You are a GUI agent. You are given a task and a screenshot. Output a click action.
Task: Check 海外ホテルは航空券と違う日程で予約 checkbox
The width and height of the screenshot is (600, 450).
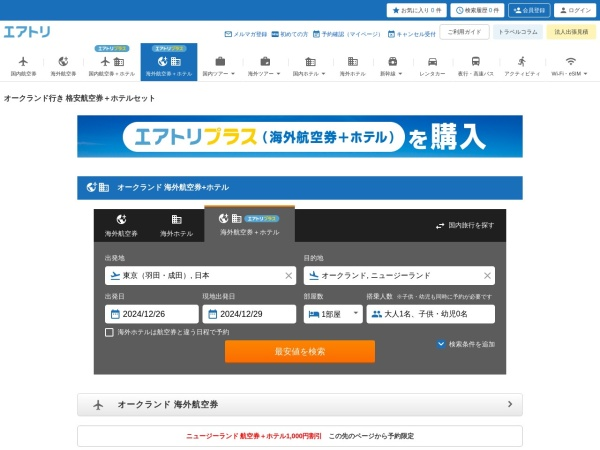109,332
